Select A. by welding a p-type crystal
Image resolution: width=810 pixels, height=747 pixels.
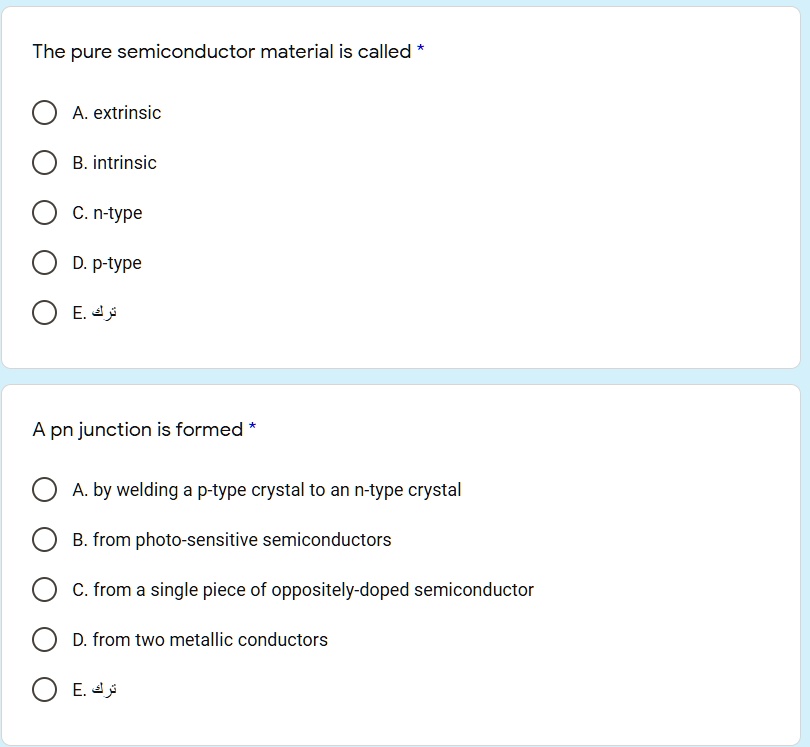click(44, 489)
